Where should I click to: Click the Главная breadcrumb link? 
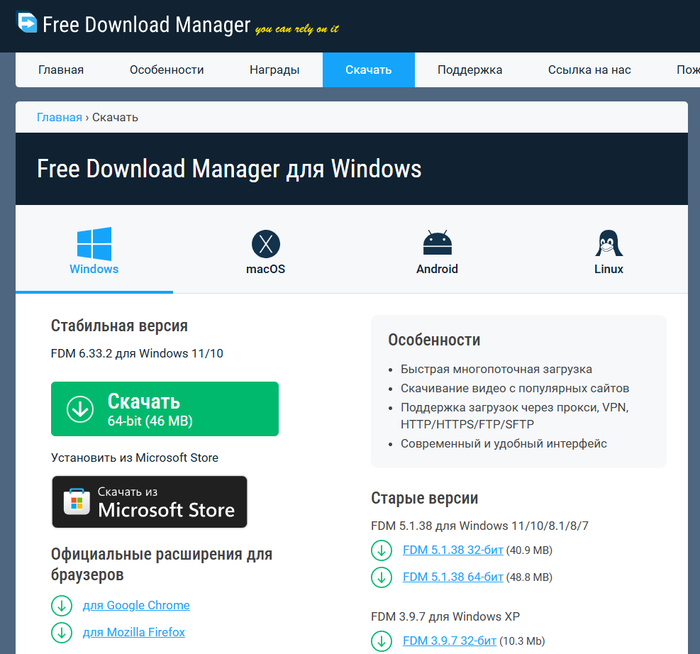coord(59,117)
